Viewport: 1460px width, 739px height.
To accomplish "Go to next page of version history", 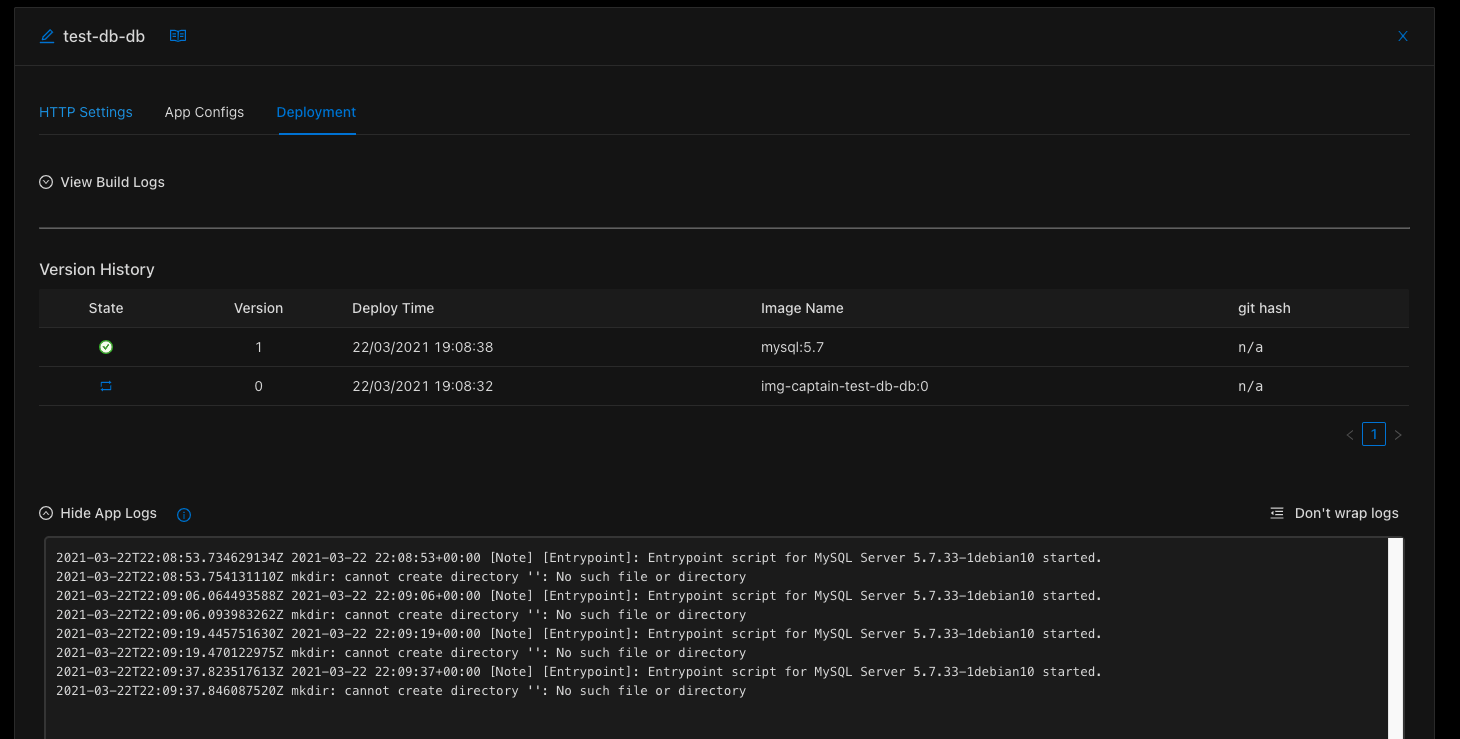I will (1398, 435).
